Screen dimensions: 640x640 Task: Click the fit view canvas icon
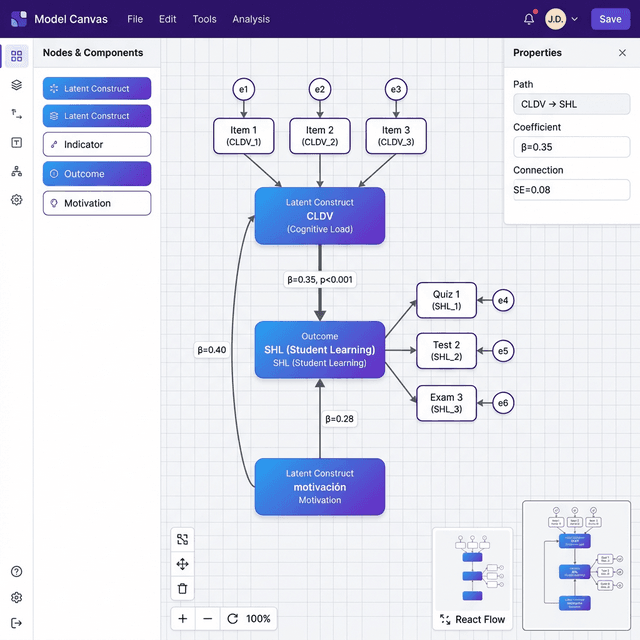click(182, 539)
